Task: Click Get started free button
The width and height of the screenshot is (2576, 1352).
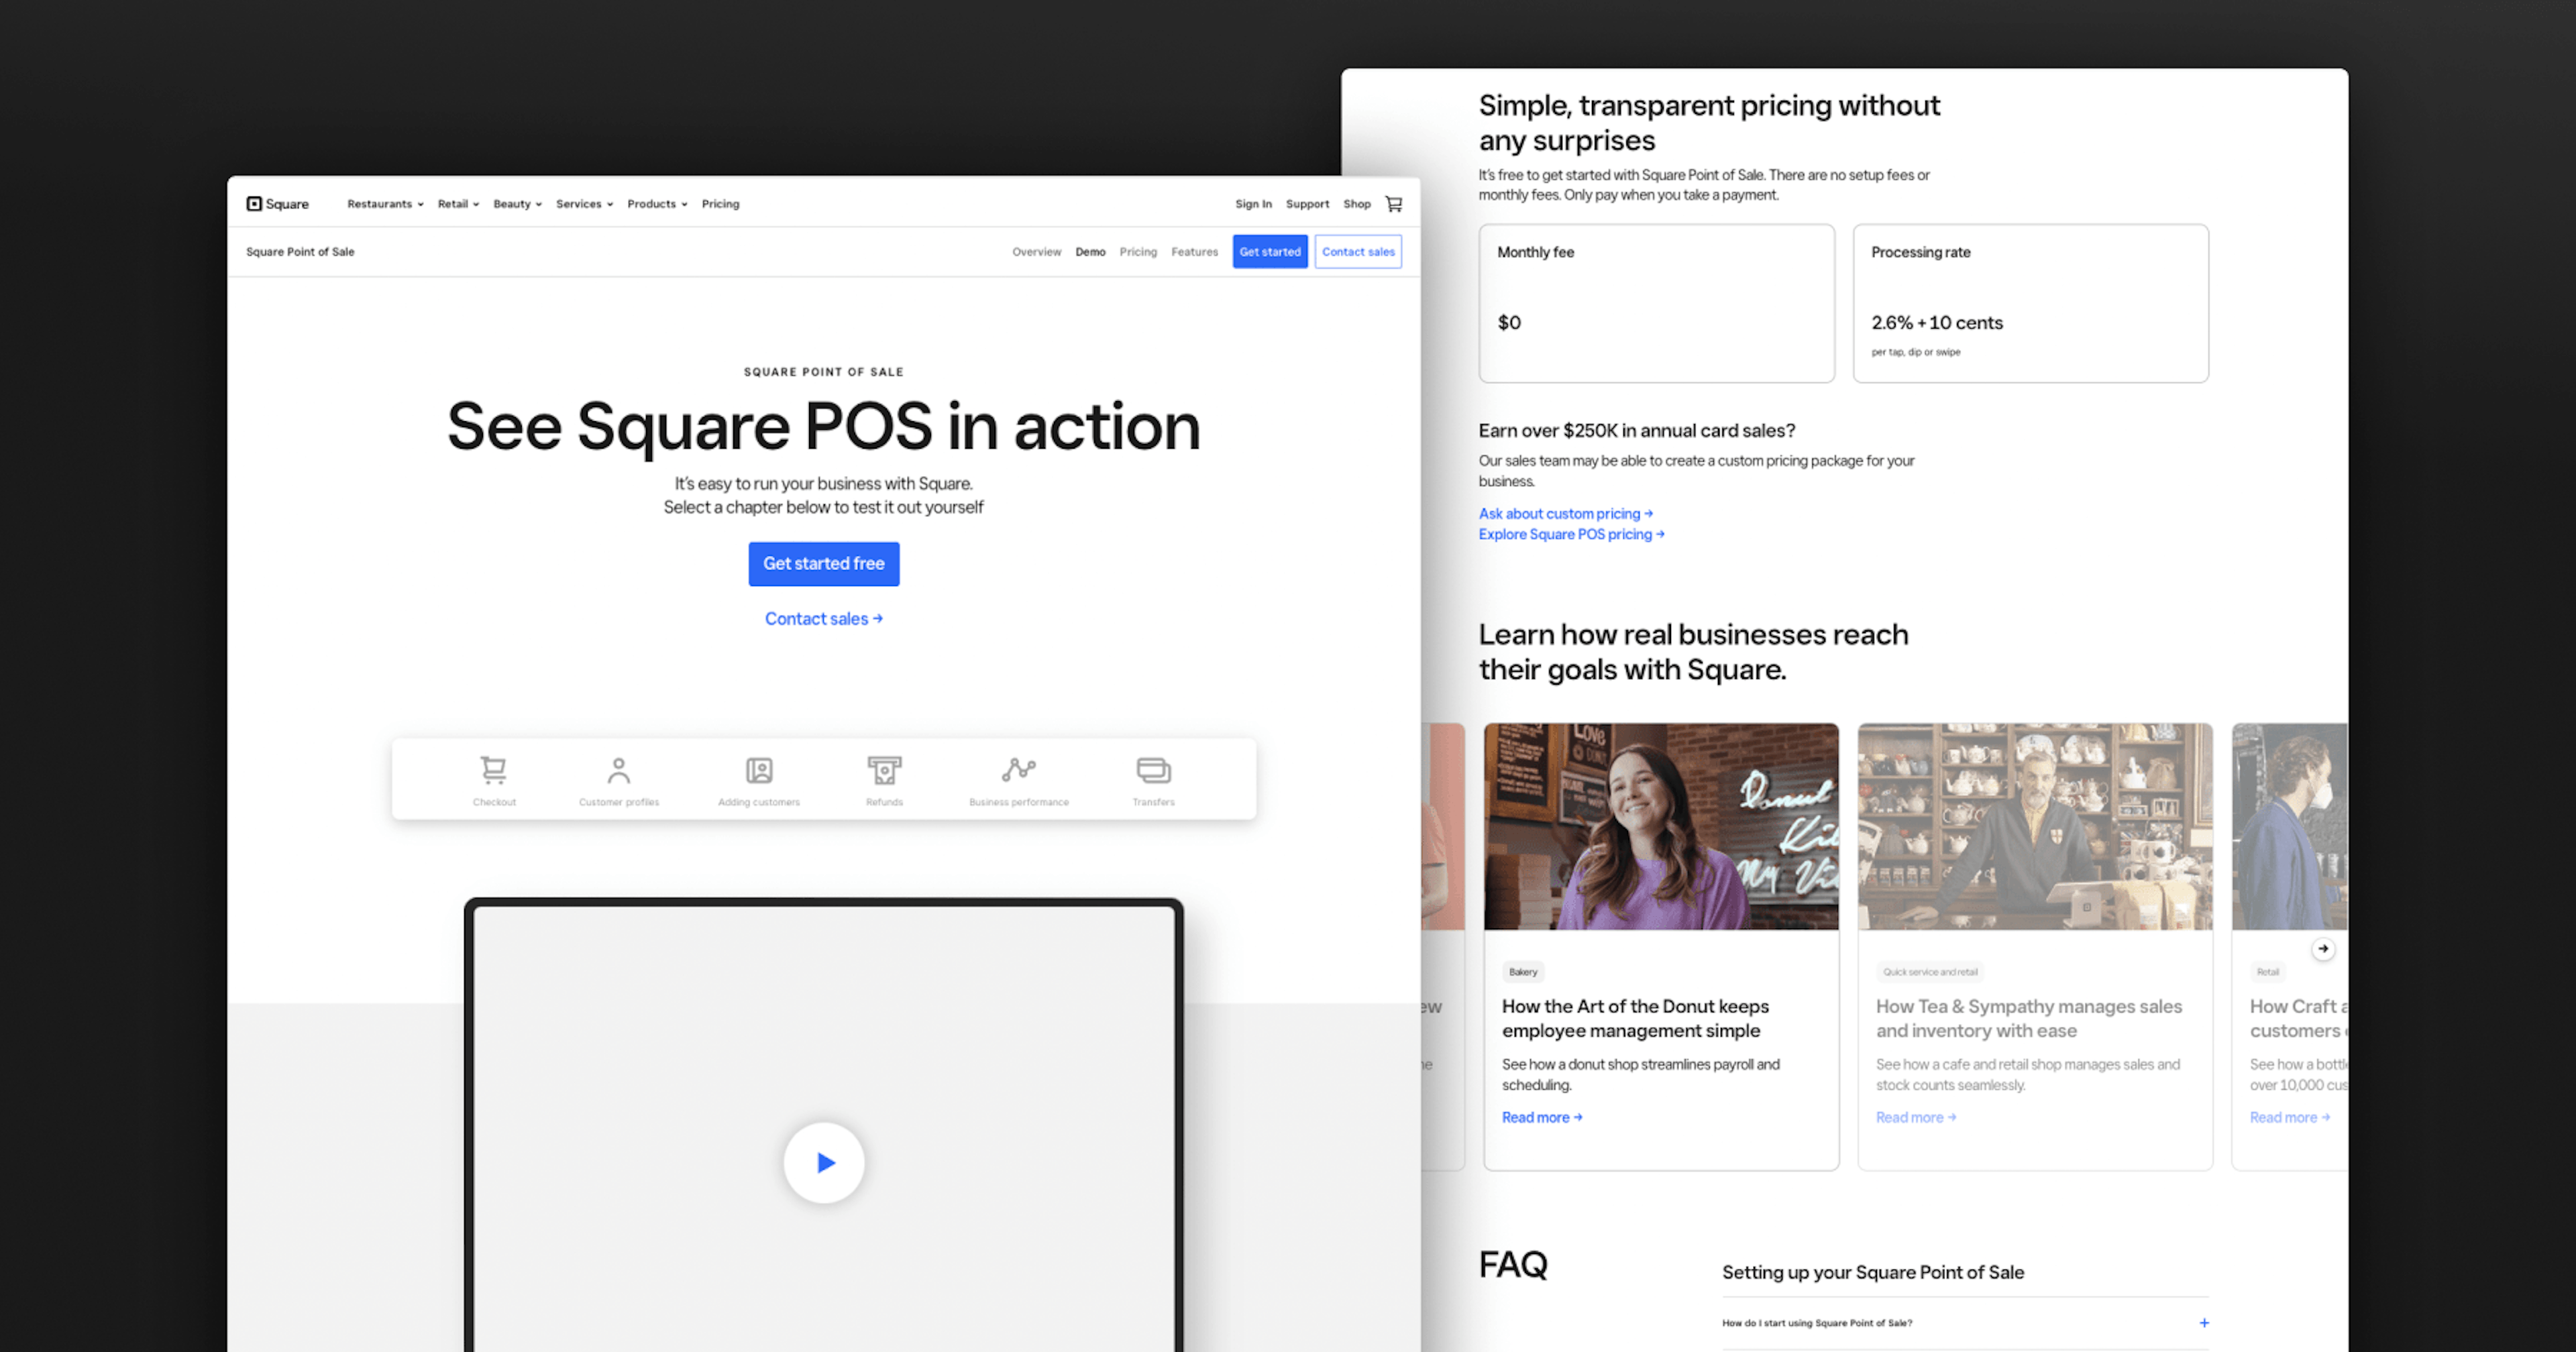Action: coord(823,562)
